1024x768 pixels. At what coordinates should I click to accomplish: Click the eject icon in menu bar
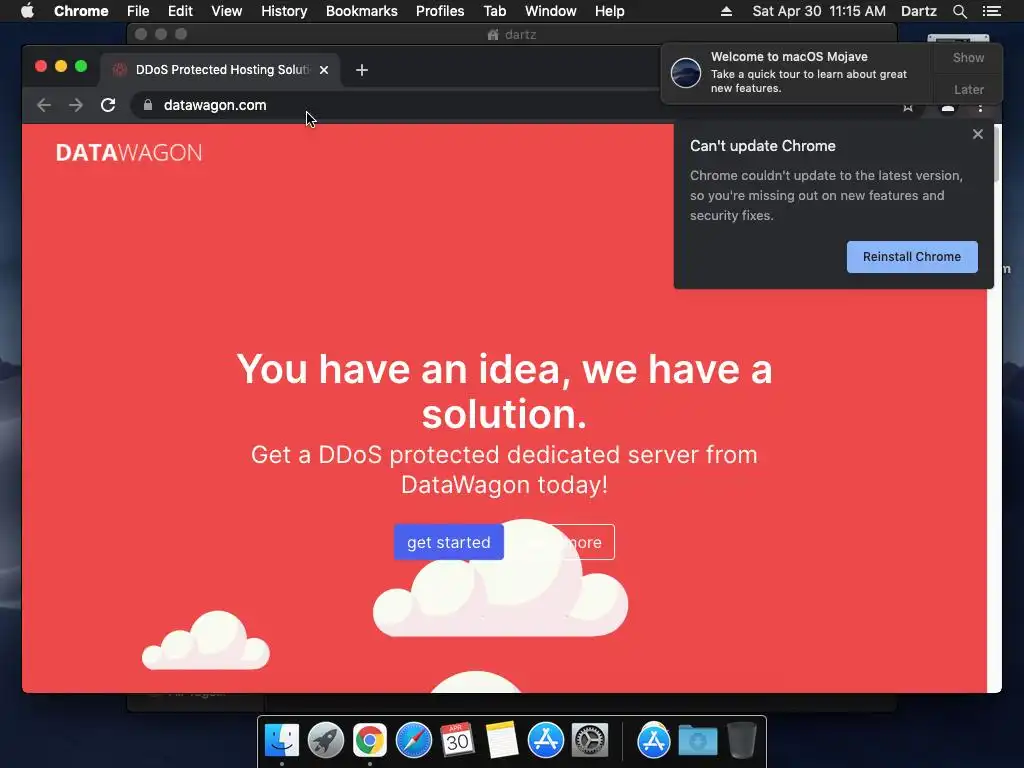point(726,11)
